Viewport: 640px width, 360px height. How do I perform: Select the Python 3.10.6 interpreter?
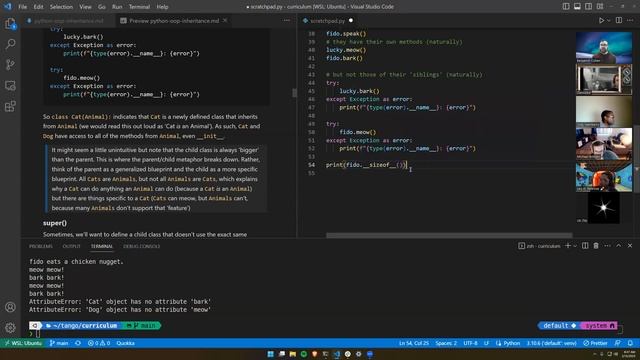click(551, 343)
